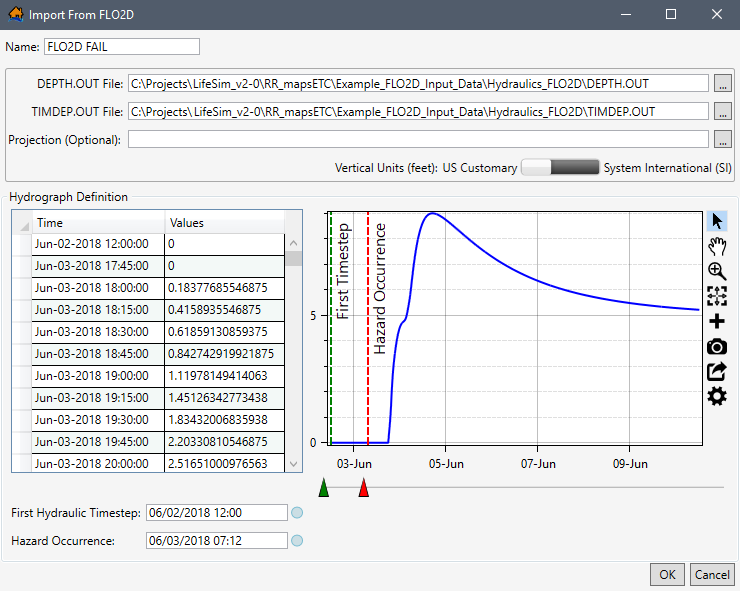This screenshot has height=591, width=740.
Task: Click red Hazard Occurrence line in chart
Action: tap(368, 328)
